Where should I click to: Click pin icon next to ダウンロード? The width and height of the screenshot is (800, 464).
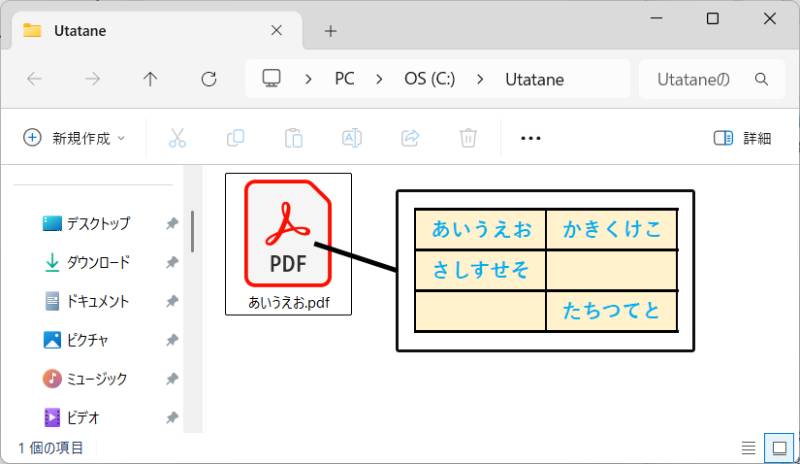tap(172, 262)
